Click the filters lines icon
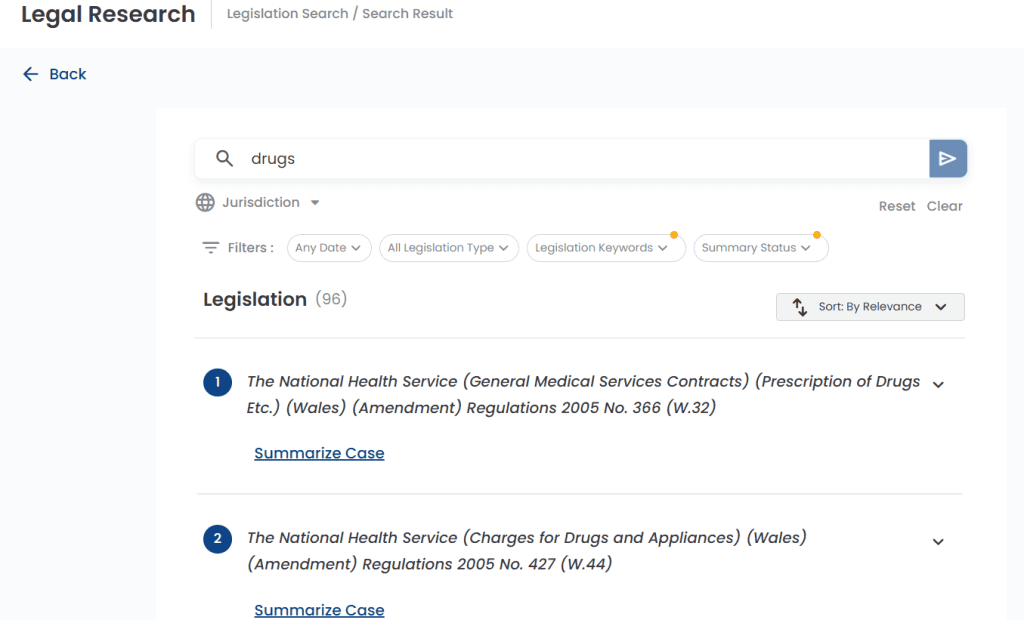This screenshot has width=1024, height=620. [210, 248]
